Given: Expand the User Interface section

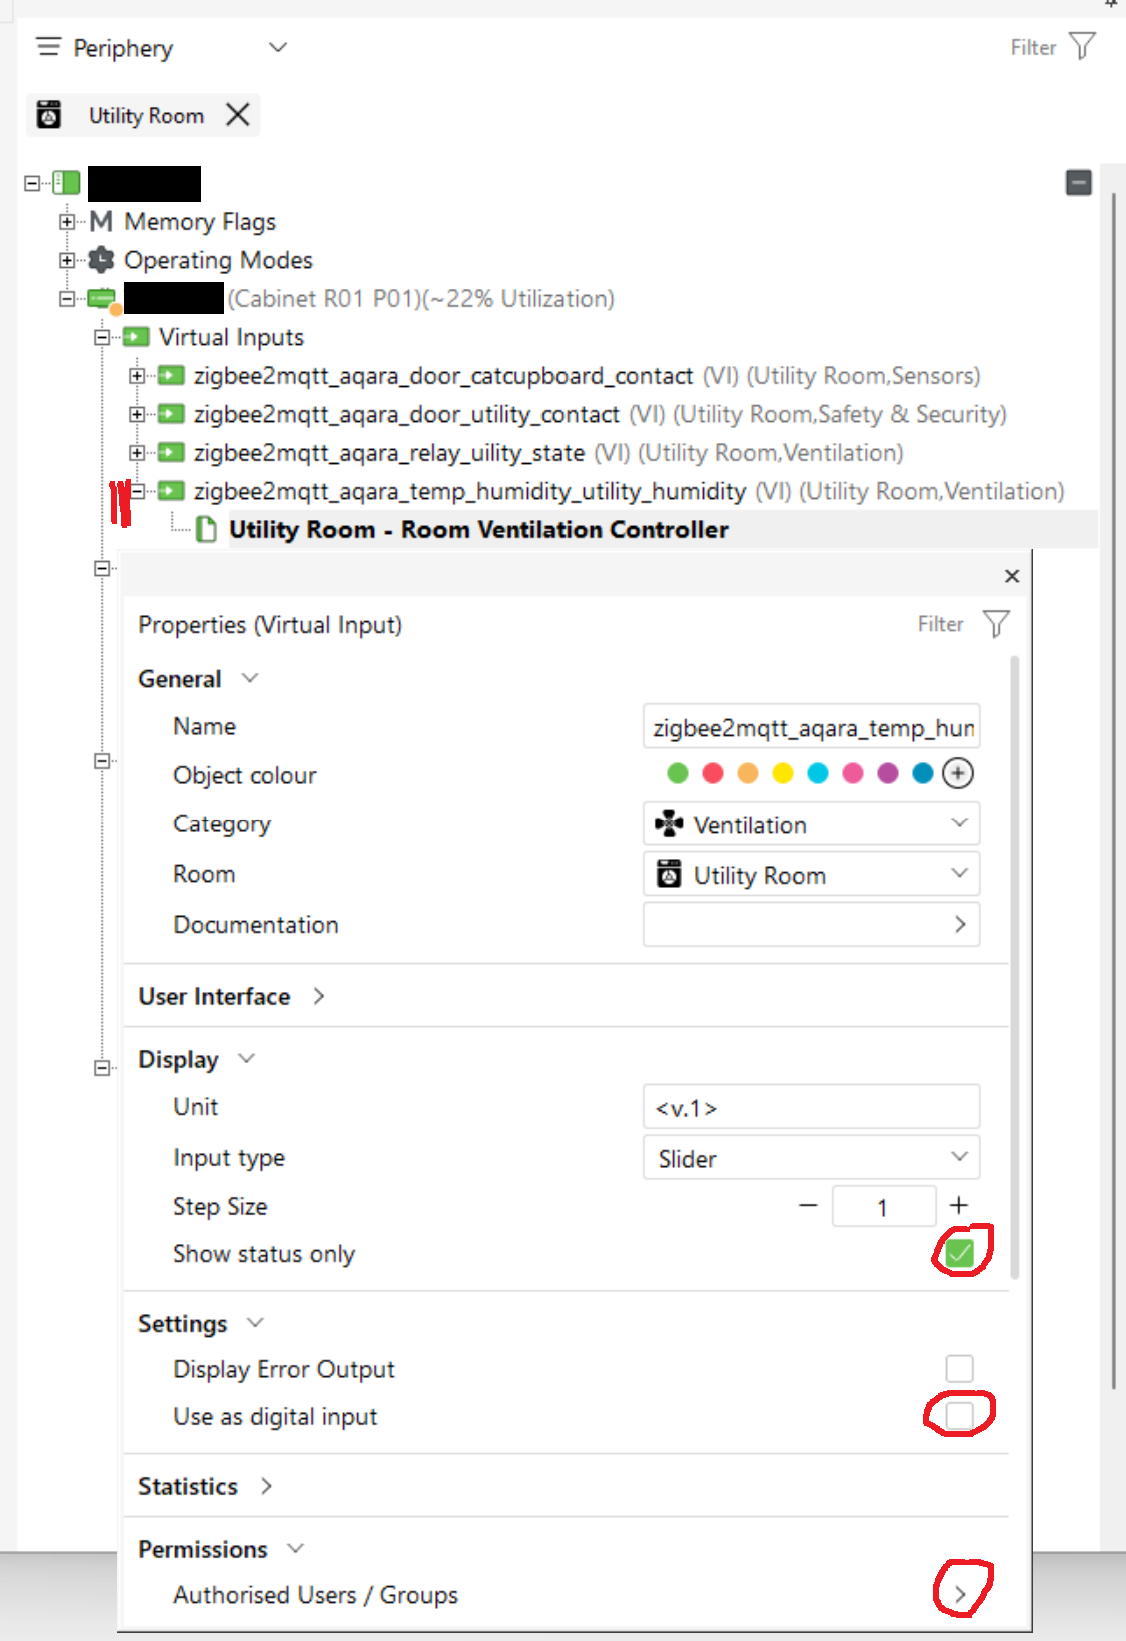Looking at the screenshot, I should coord(318,996).
